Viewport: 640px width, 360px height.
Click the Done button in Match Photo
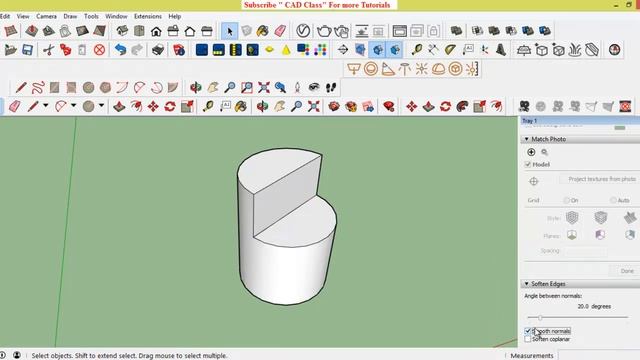point(627,271)
